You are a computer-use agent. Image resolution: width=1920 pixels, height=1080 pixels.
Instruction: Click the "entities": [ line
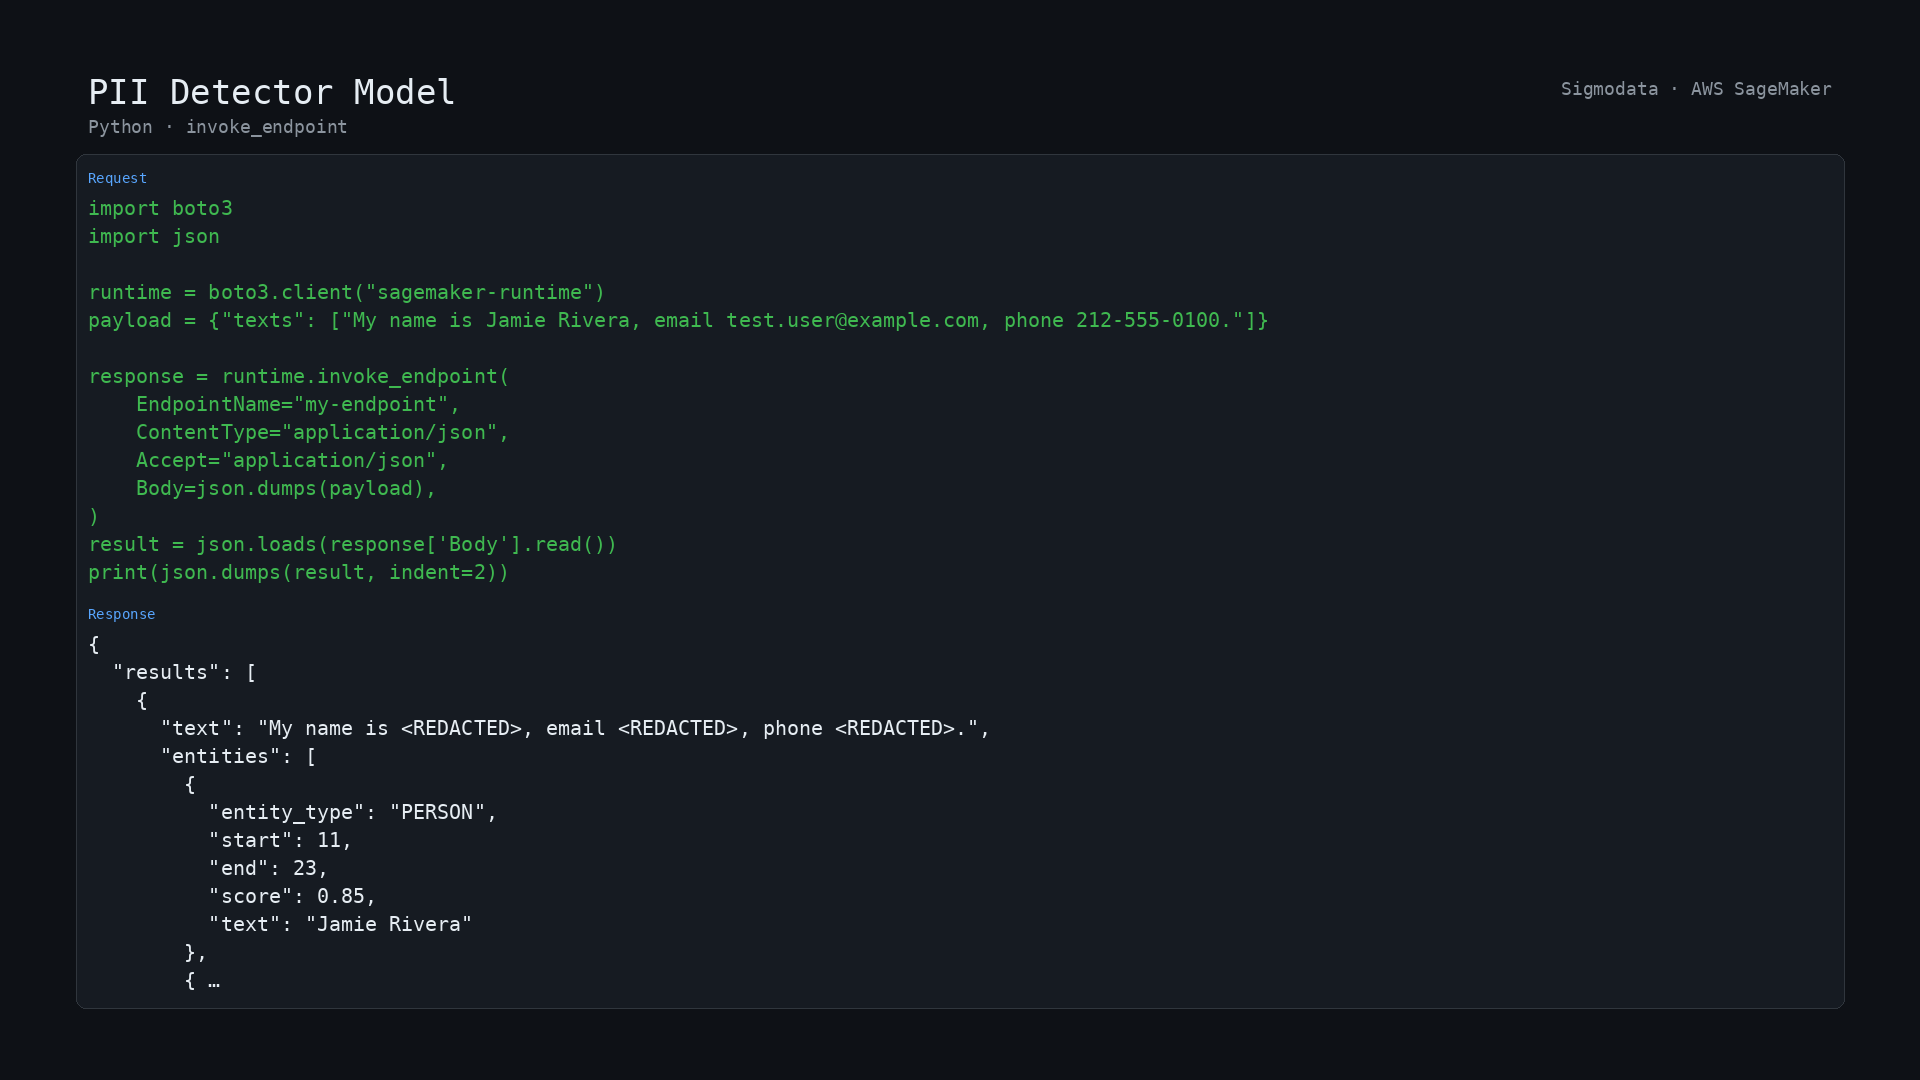238,756
